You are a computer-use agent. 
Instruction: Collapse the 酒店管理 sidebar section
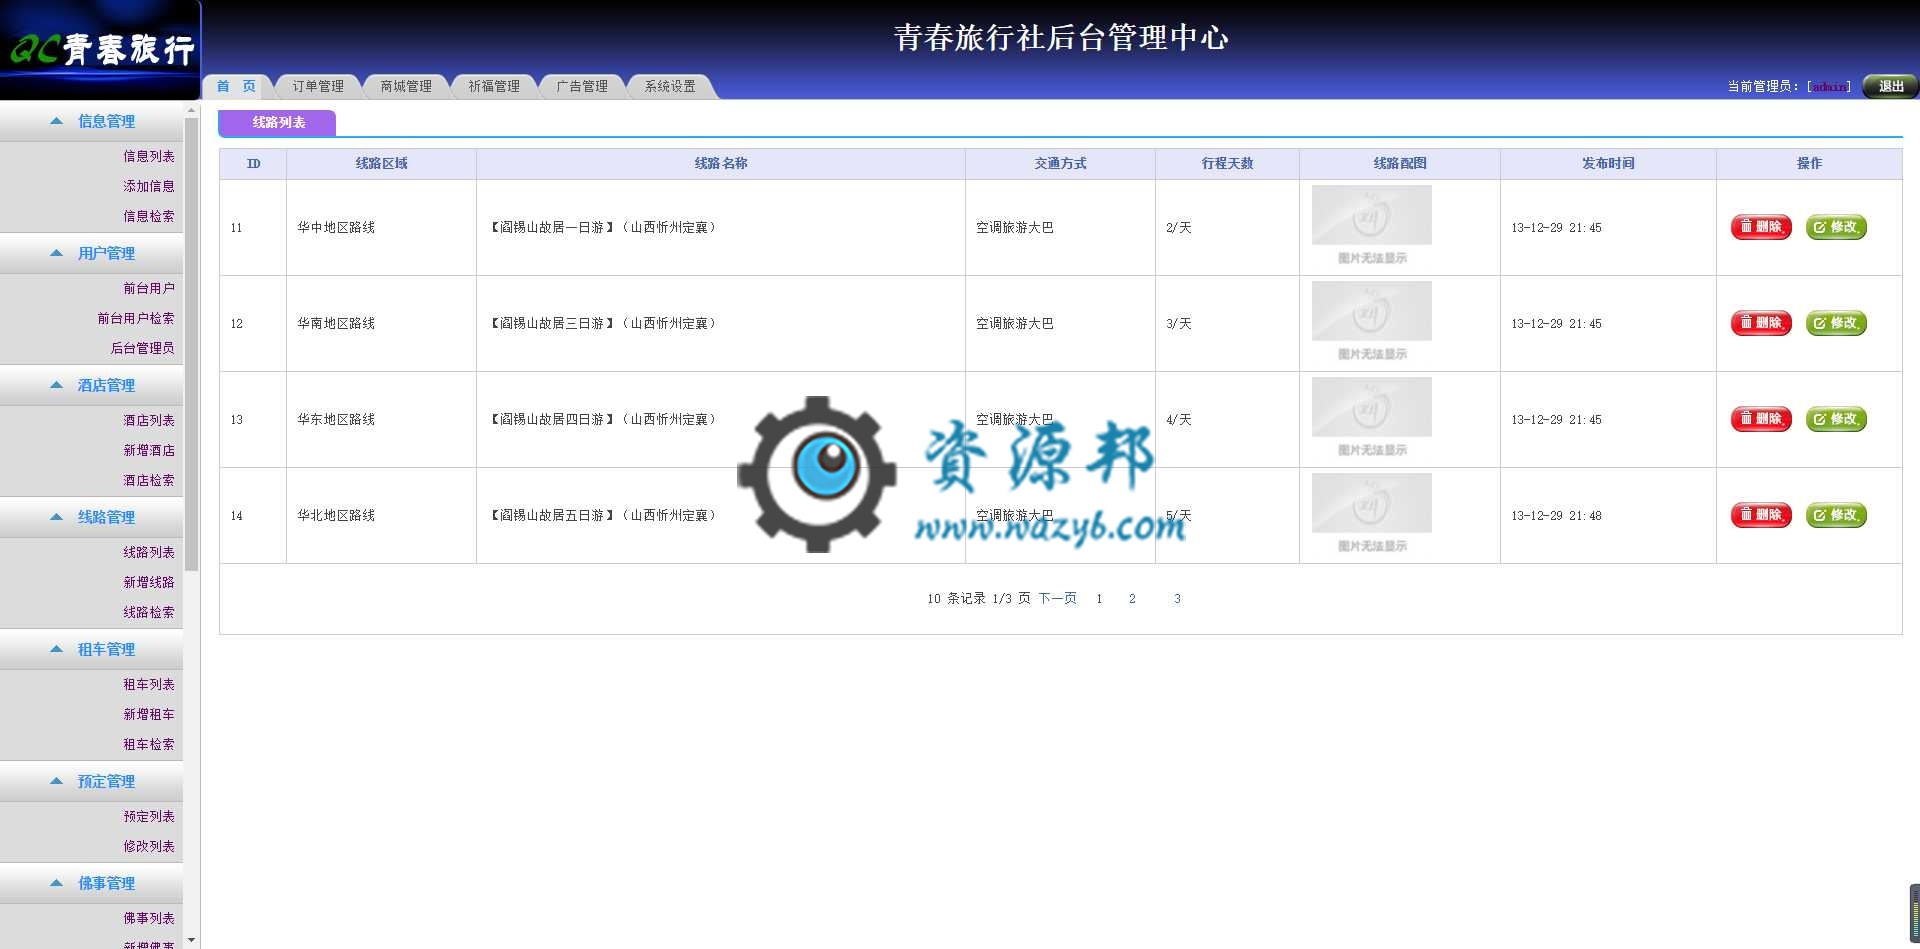(92, 385)
